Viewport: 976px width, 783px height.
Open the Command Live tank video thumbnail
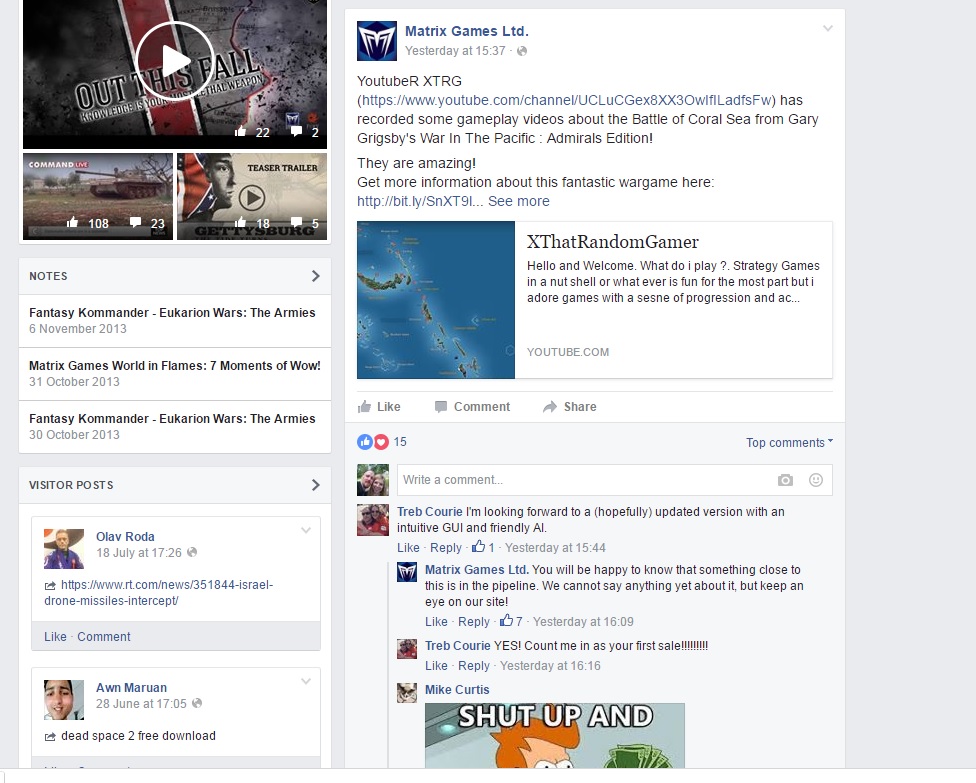(x=98, y=196)
